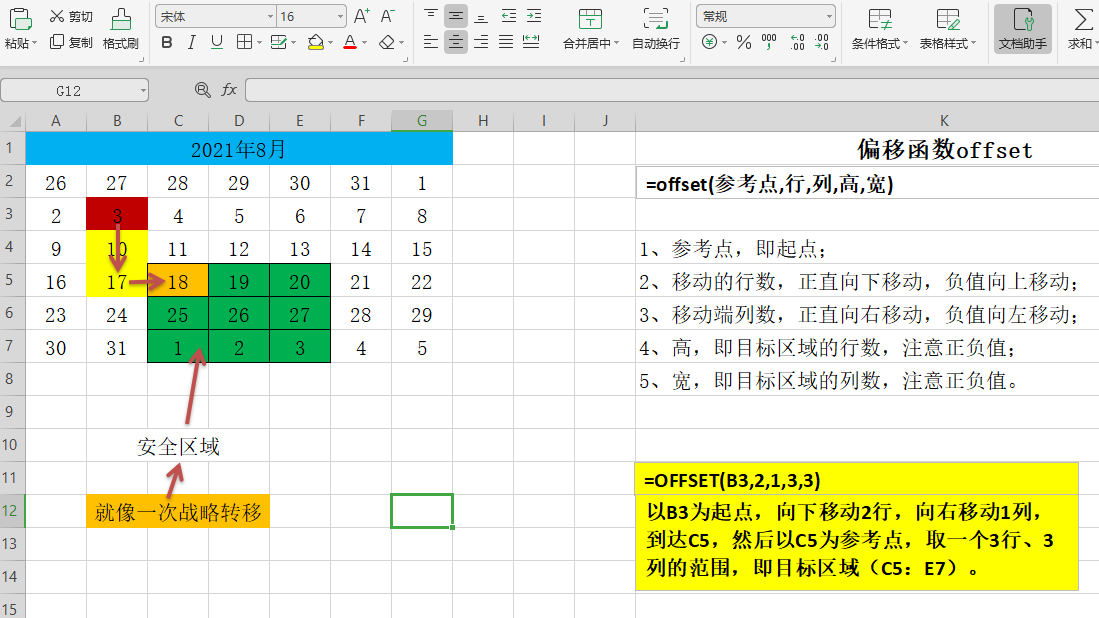Click the zoom/search icon beside fx

(203, 90)
